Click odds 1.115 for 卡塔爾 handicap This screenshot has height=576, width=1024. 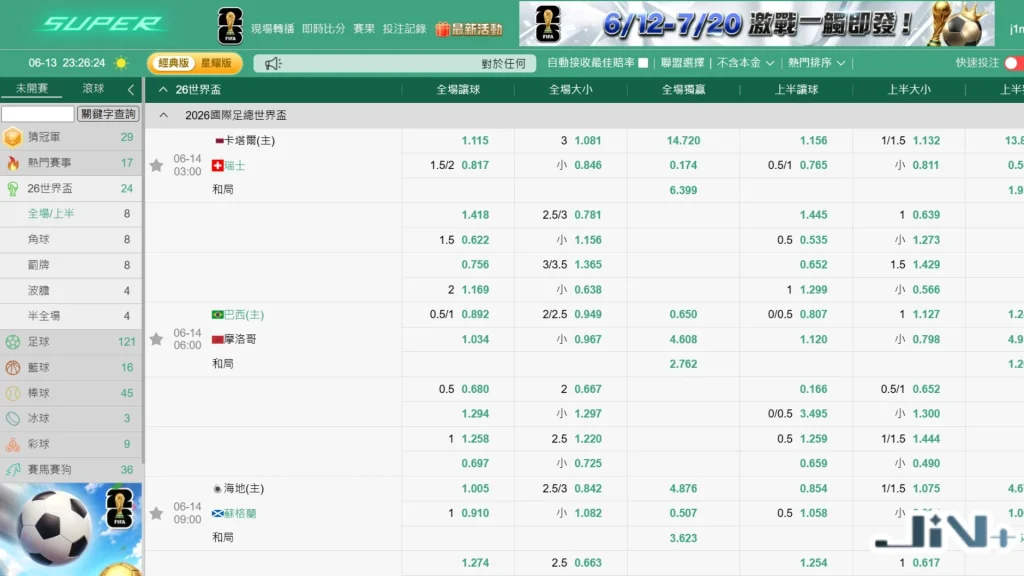475,140
